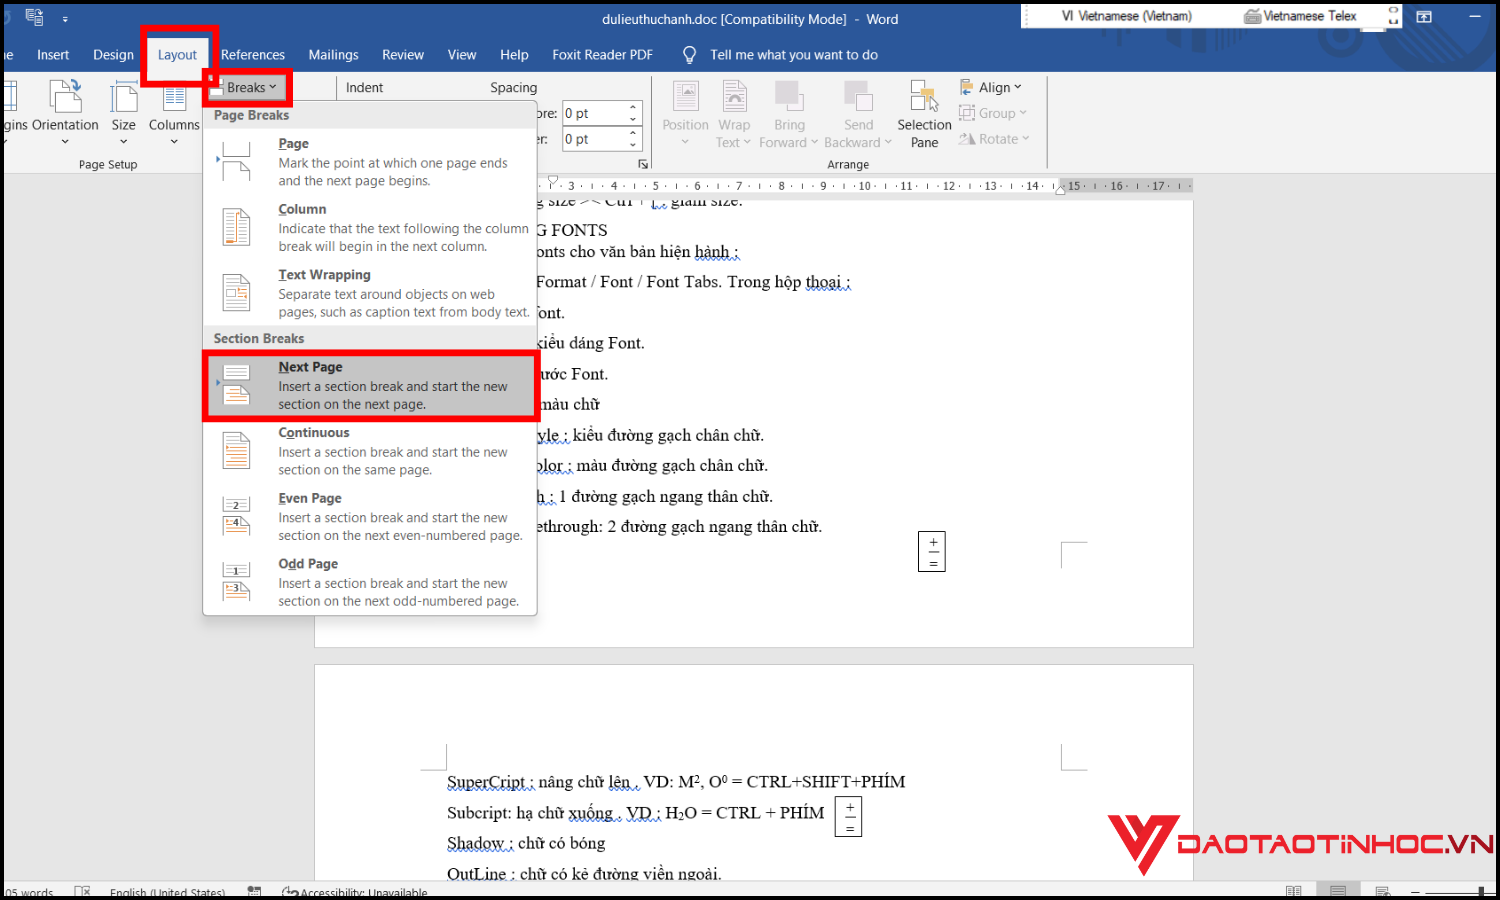Click the Position arrange icon

686,97
